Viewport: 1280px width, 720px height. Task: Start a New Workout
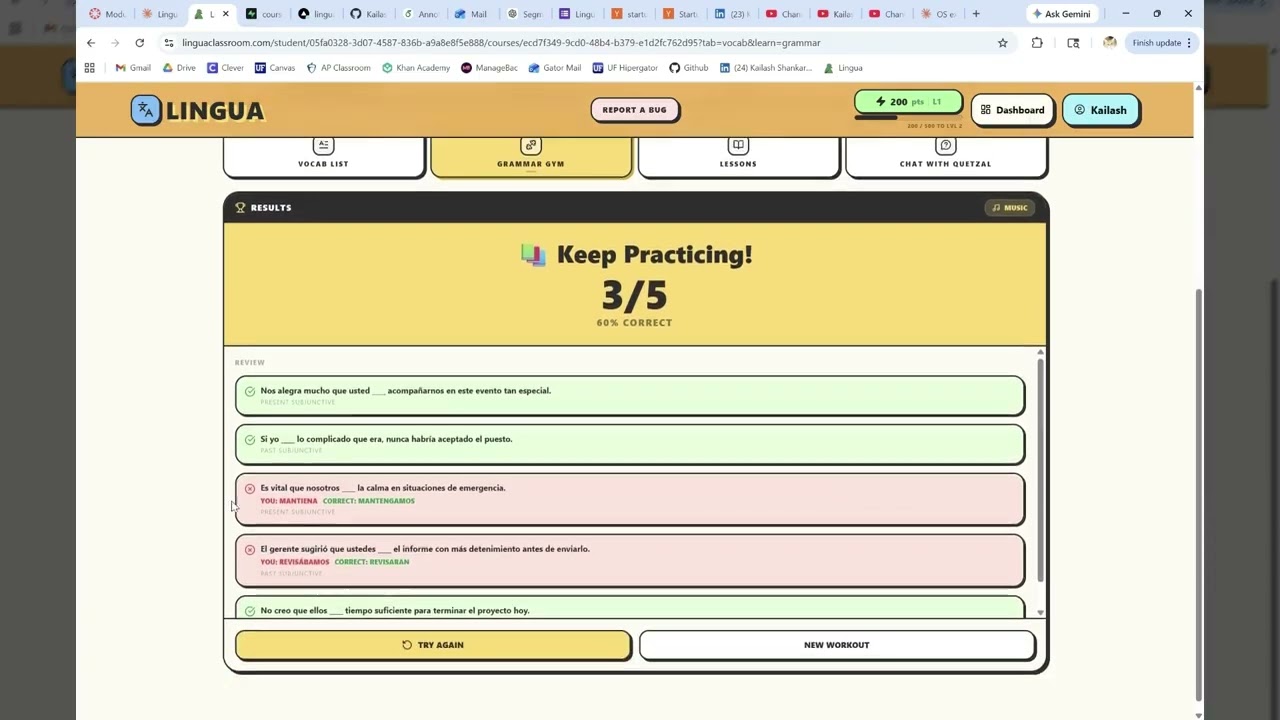coord(836,645)
